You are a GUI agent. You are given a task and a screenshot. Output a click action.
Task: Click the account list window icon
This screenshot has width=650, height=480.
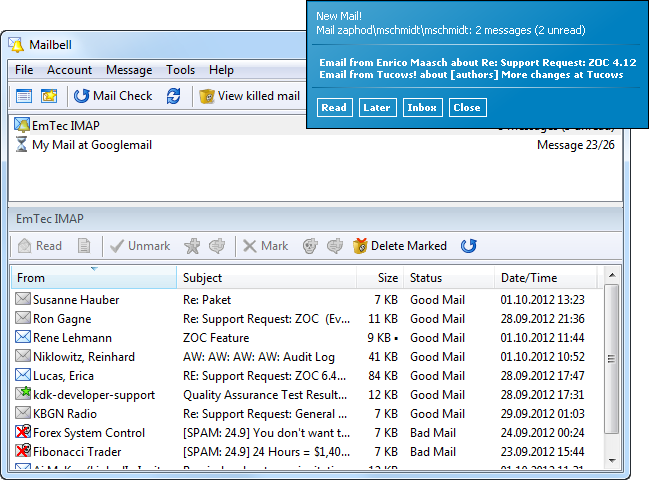point(24,96)
